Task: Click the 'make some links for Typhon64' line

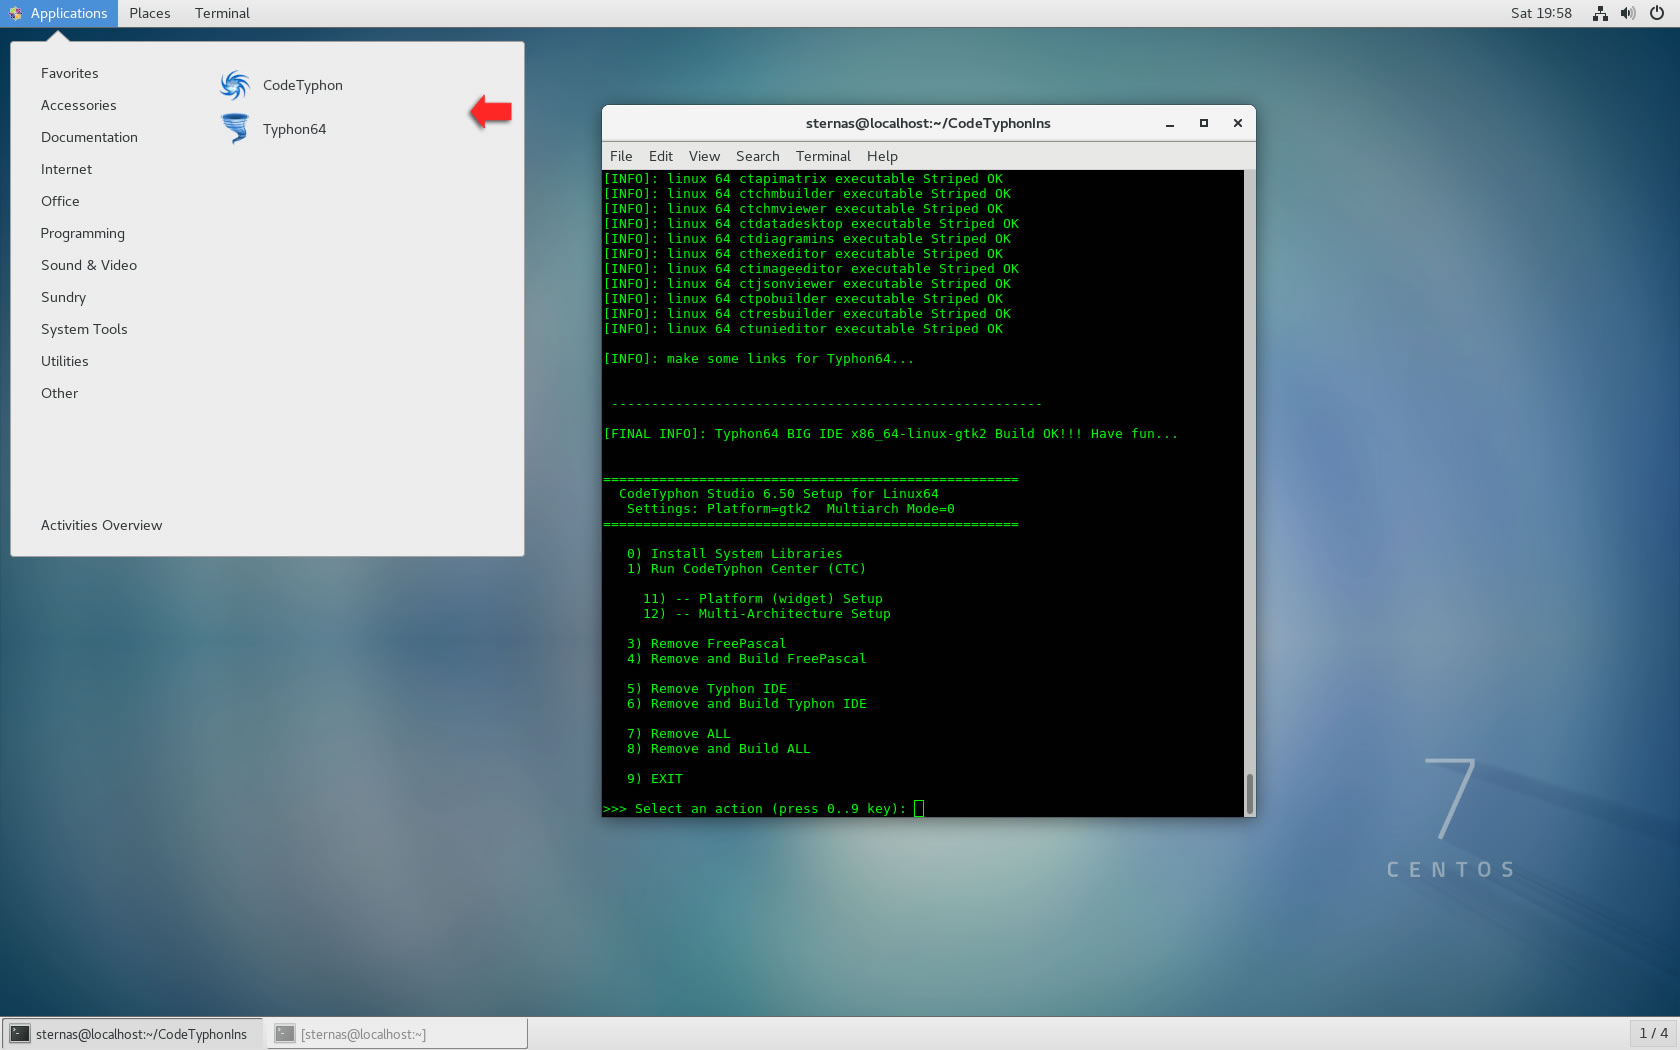Action: pyautogui.click(x=758, y=358)
